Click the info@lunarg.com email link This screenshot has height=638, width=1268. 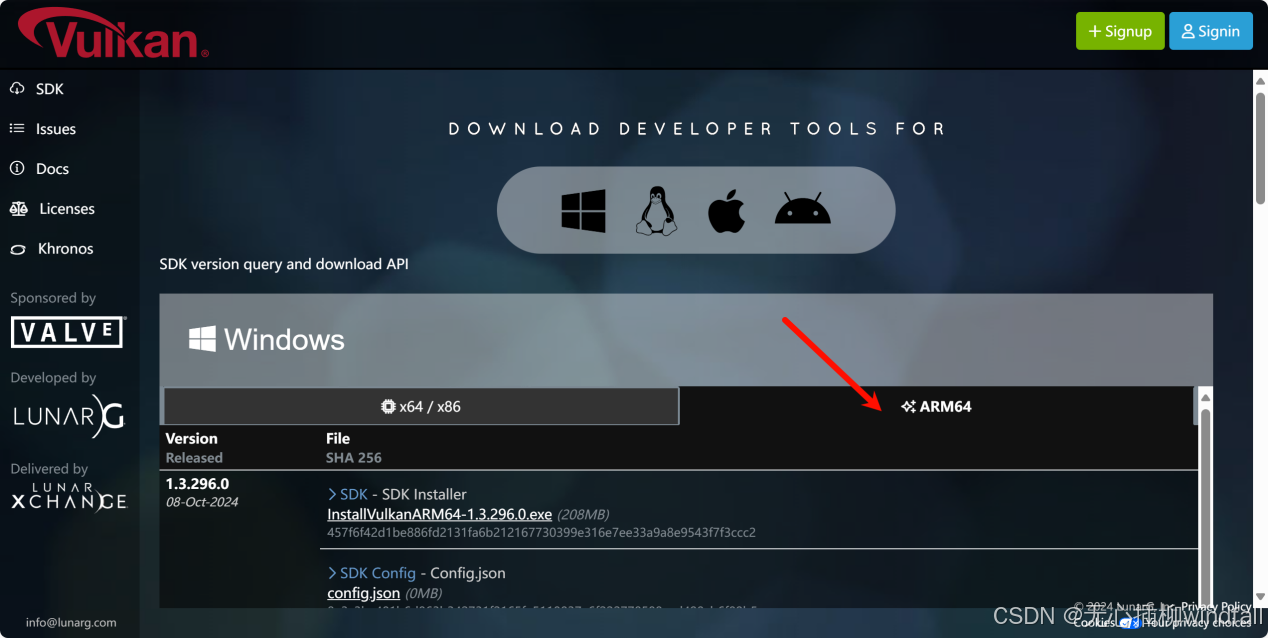[x=71, y=622]
